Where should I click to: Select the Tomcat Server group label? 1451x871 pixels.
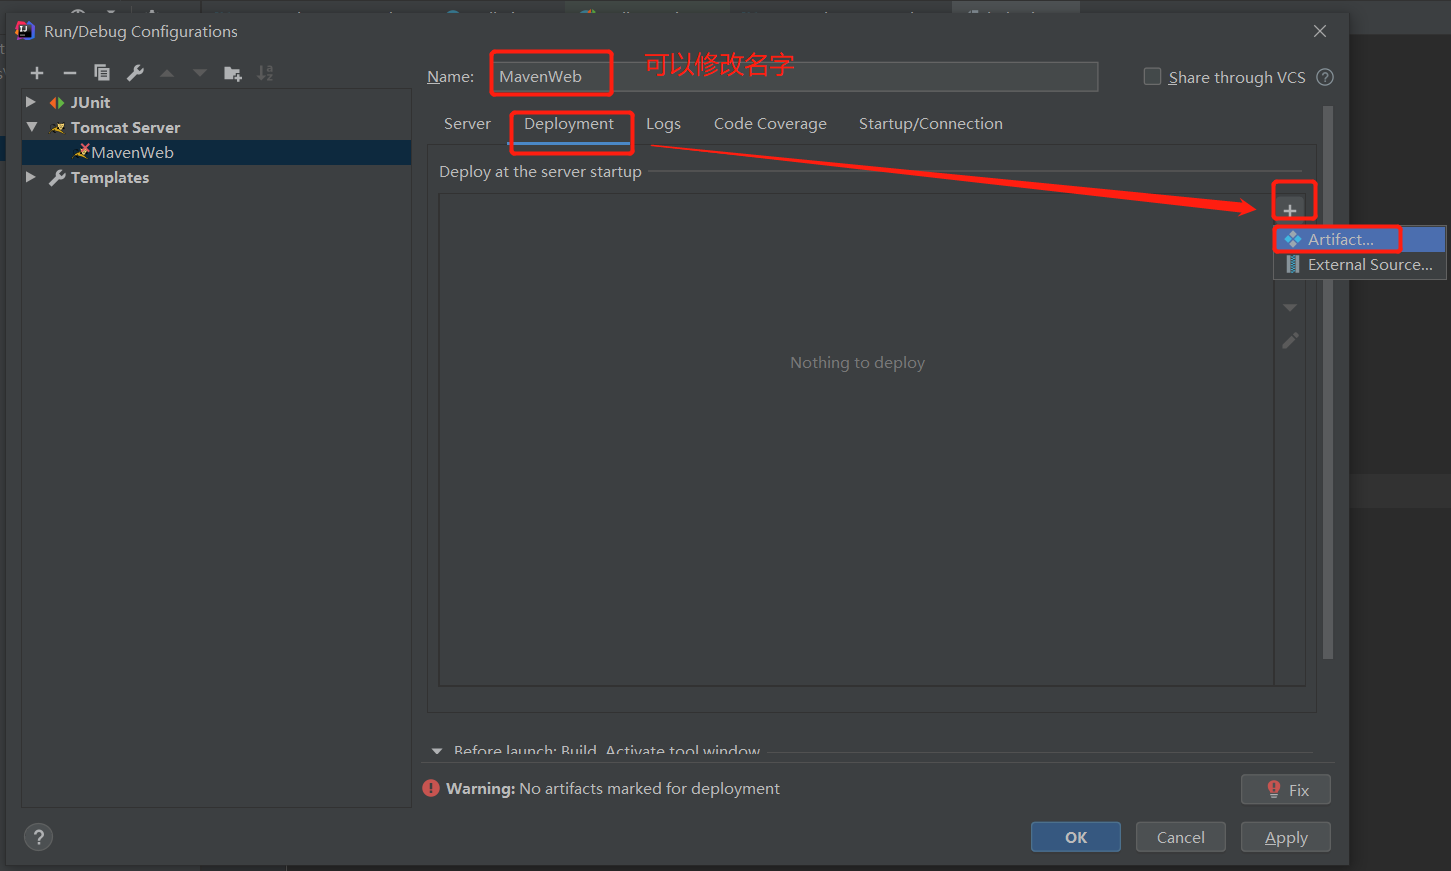pyautogui.click(x=125, y=127)
